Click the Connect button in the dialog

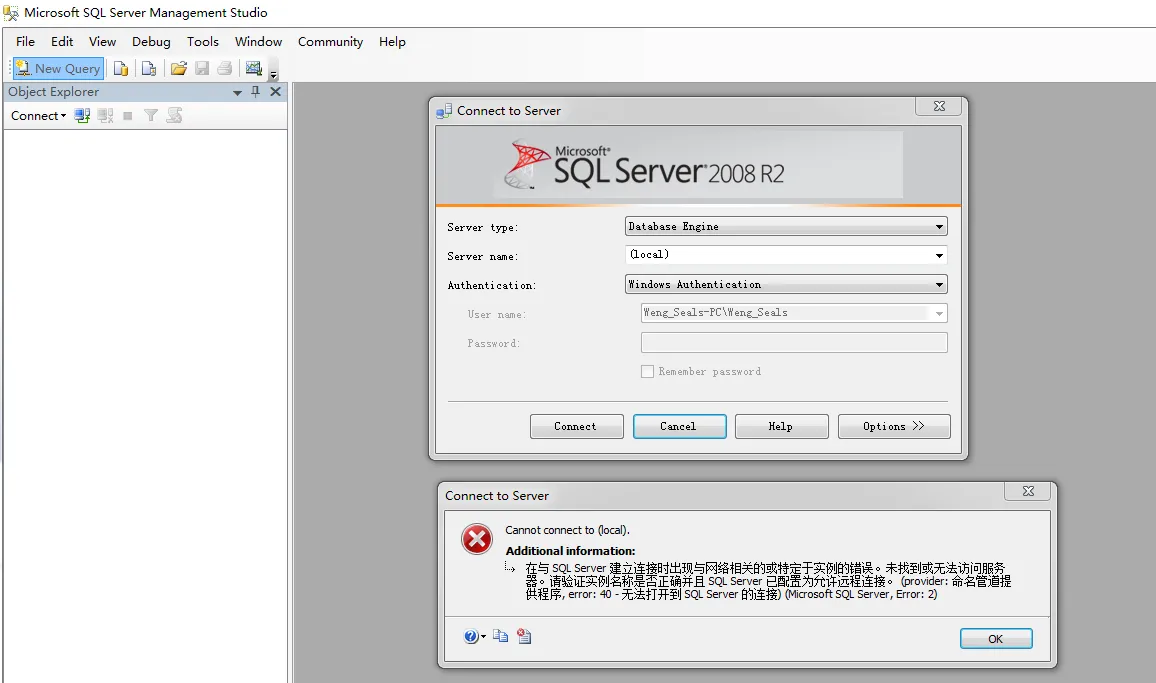pos(577,426)
